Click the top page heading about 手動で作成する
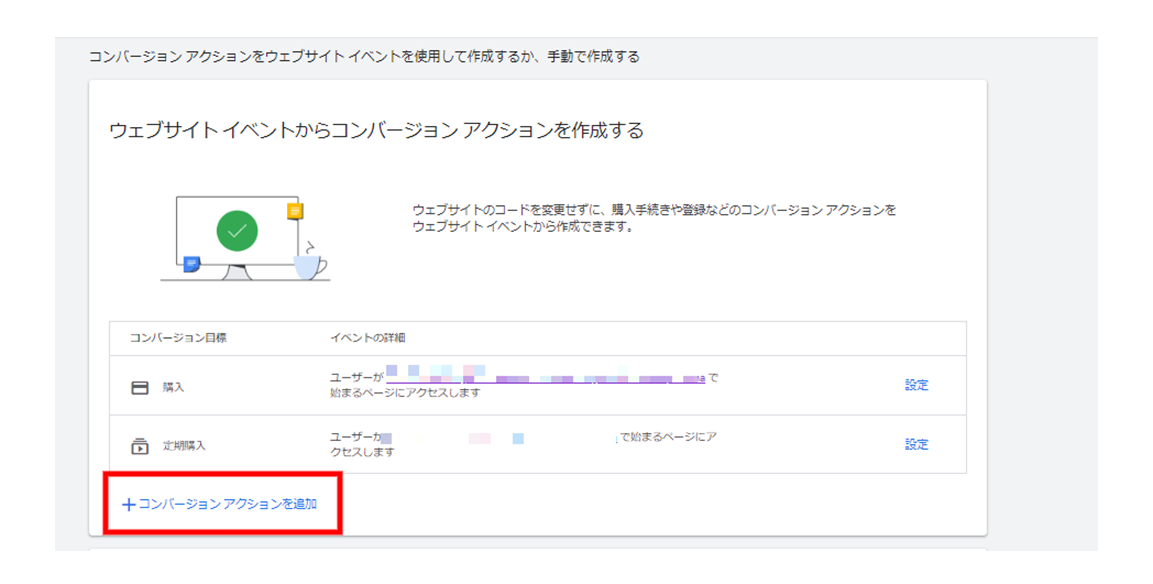The image size is (1153, 584). pyautogui.click(x=364, y=57)
